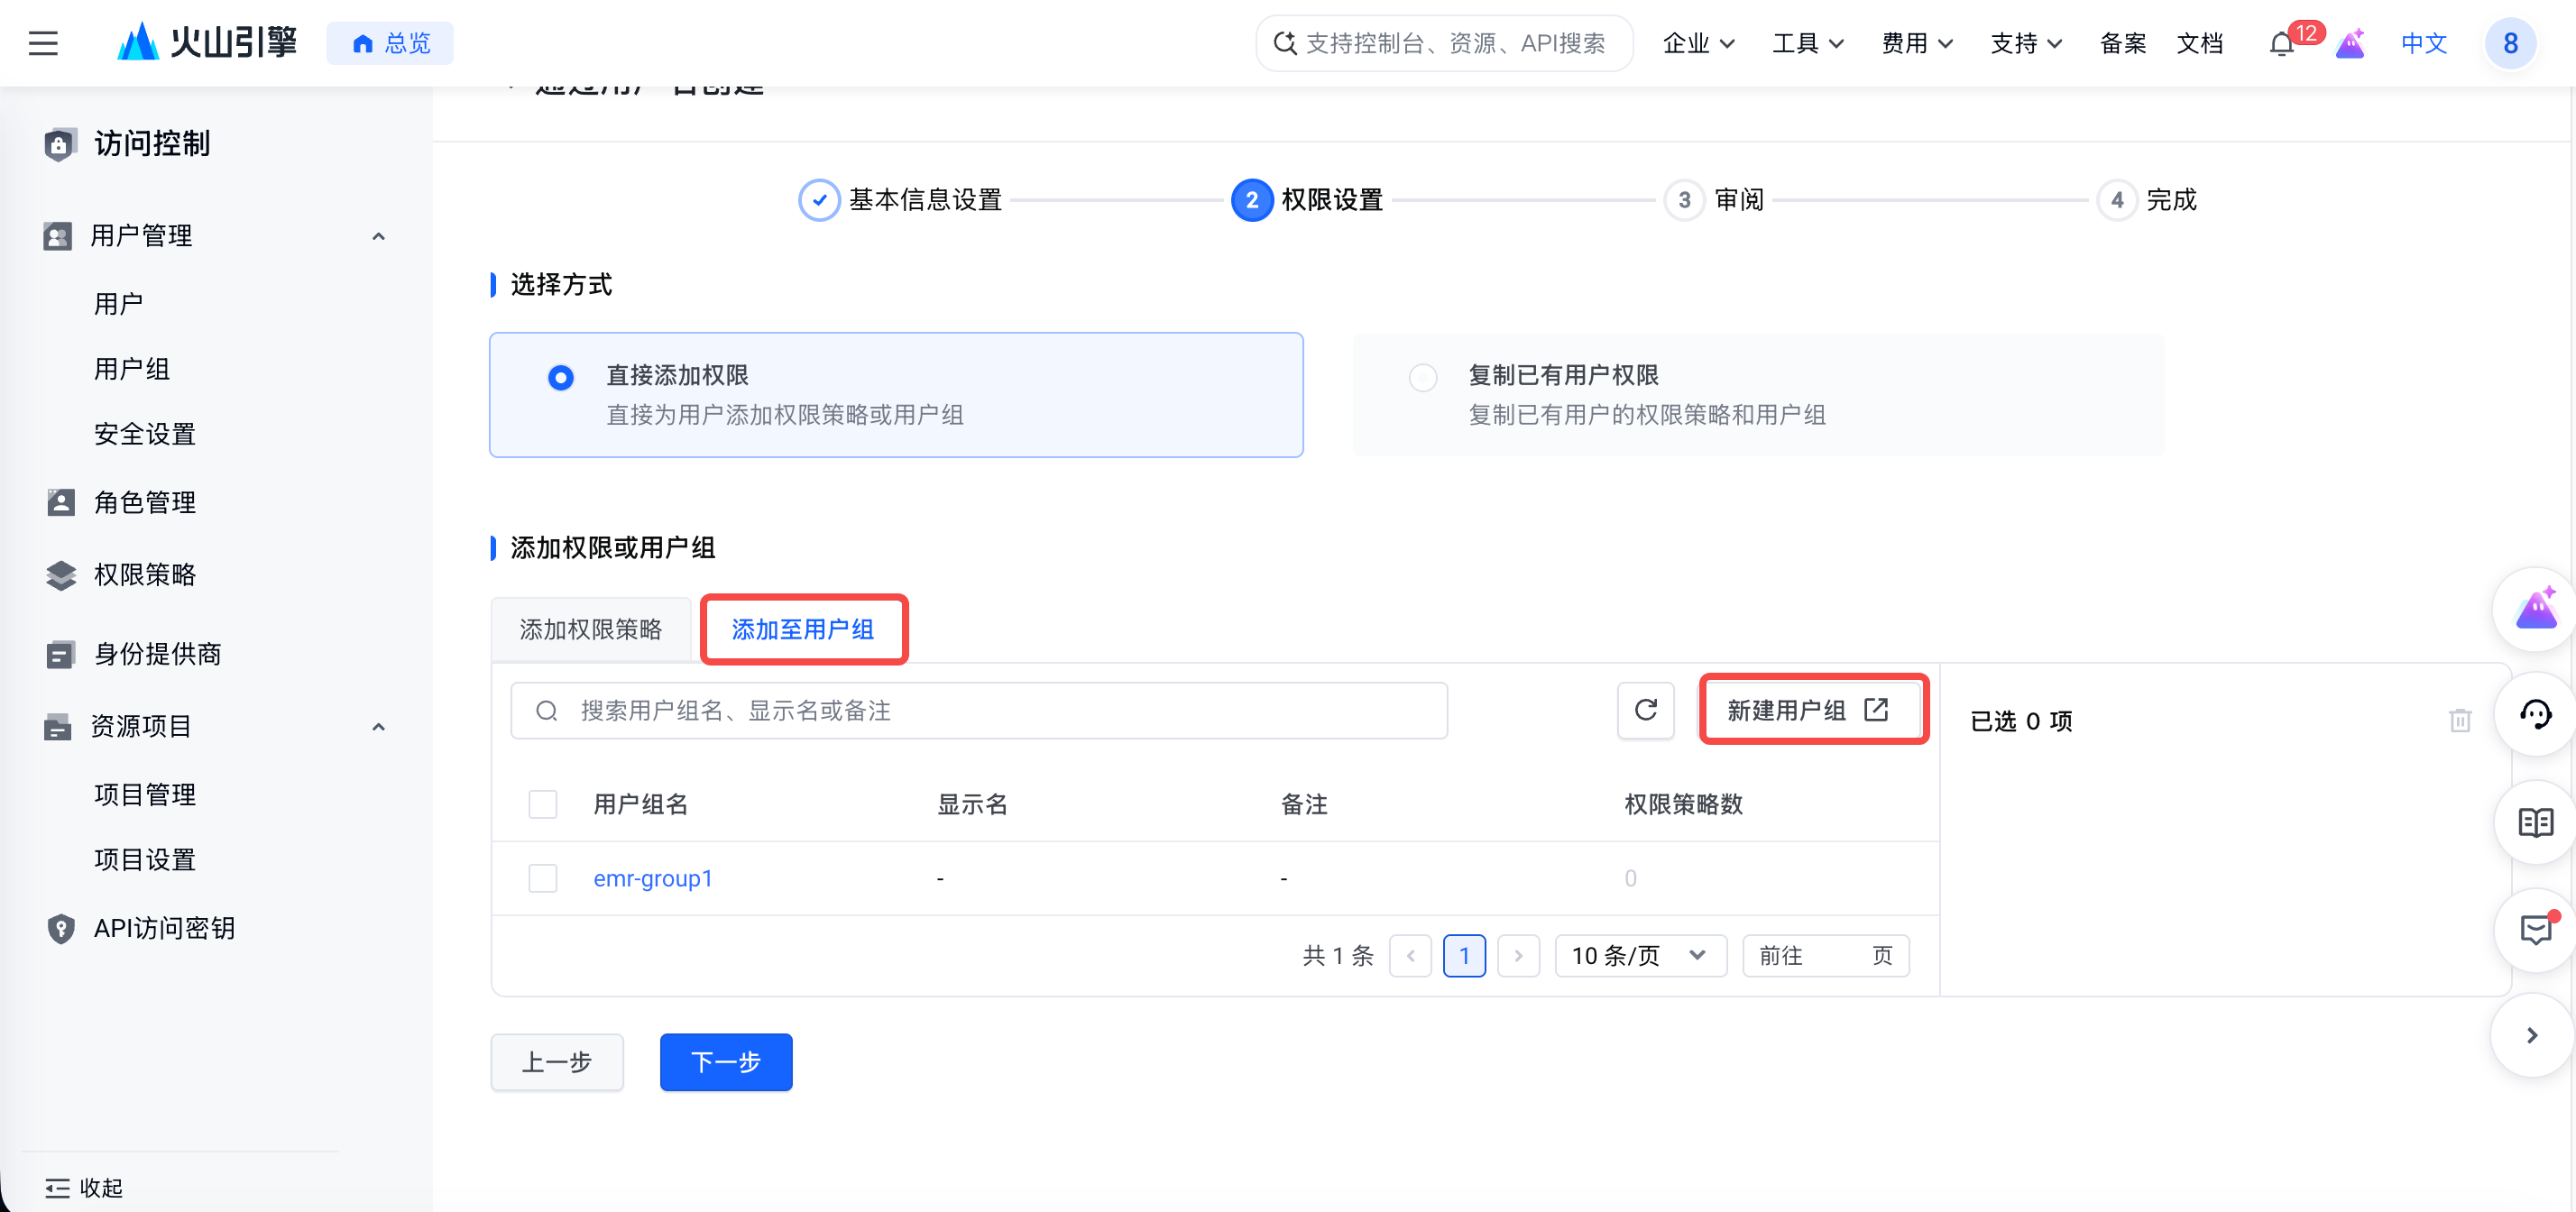
Task: Open the emr-group1 link
Action: (653, 879)
